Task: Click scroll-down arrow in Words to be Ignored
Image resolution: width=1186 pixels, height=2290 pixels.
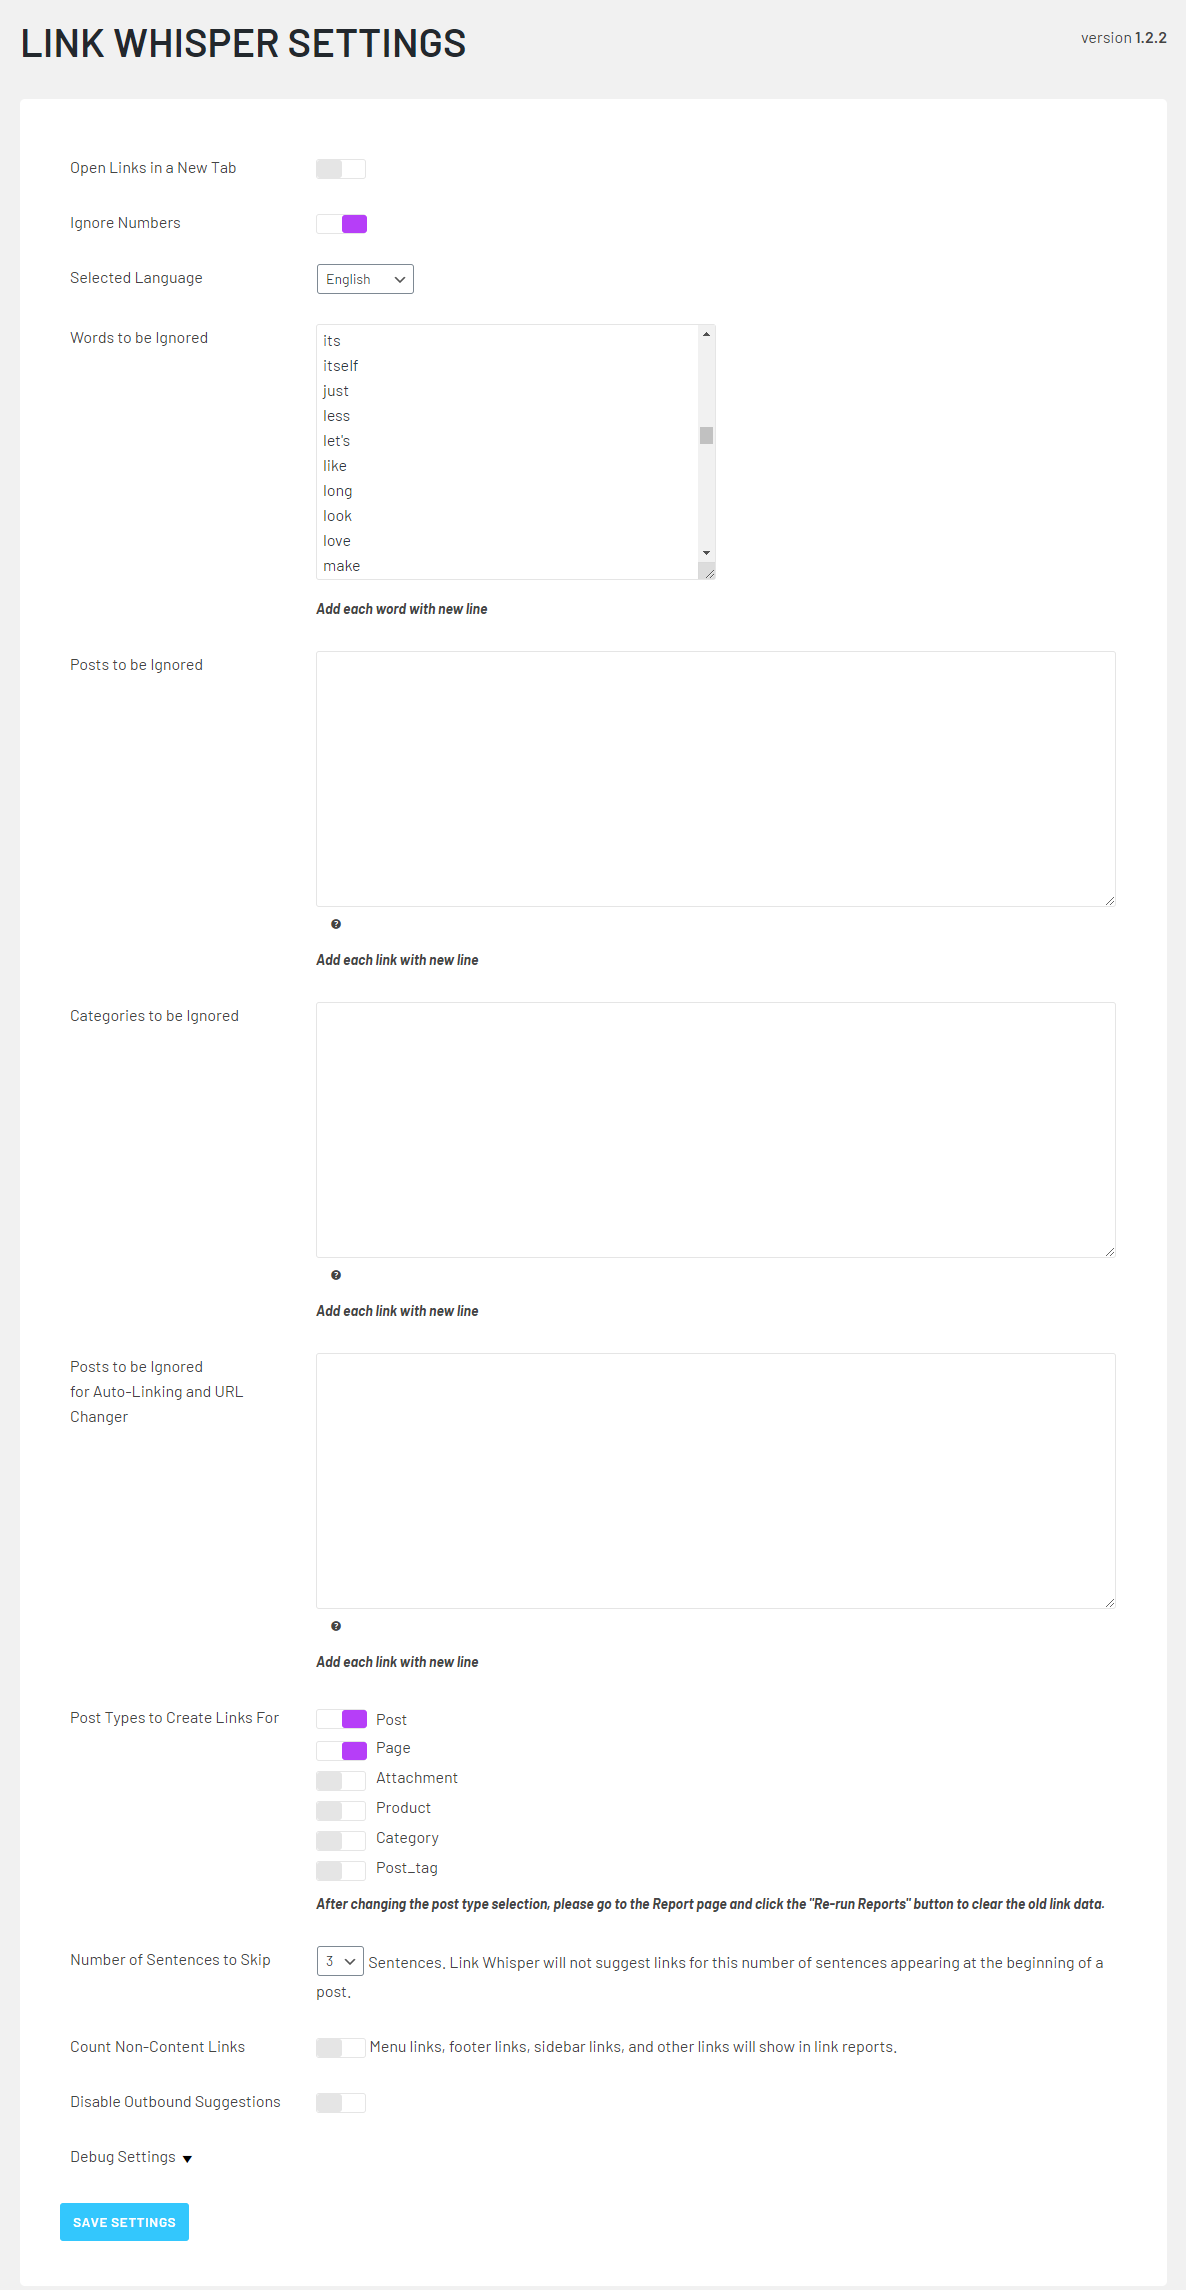Action: tap(706, 553)
